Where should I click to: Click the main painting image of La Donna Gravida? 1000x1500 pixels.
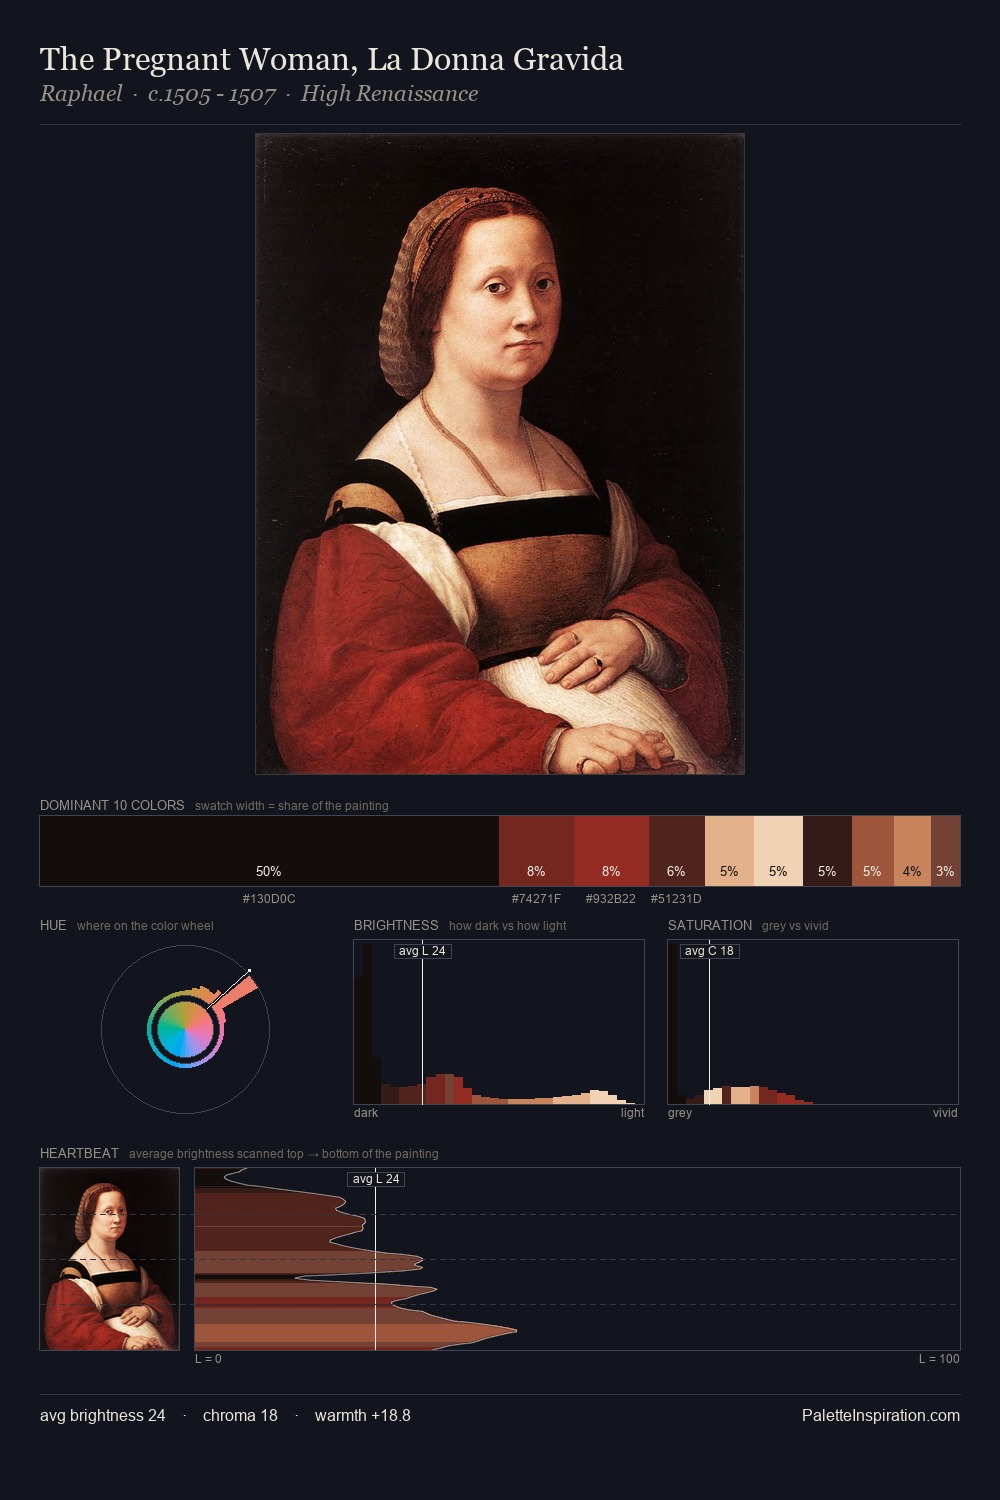[500, 454]
